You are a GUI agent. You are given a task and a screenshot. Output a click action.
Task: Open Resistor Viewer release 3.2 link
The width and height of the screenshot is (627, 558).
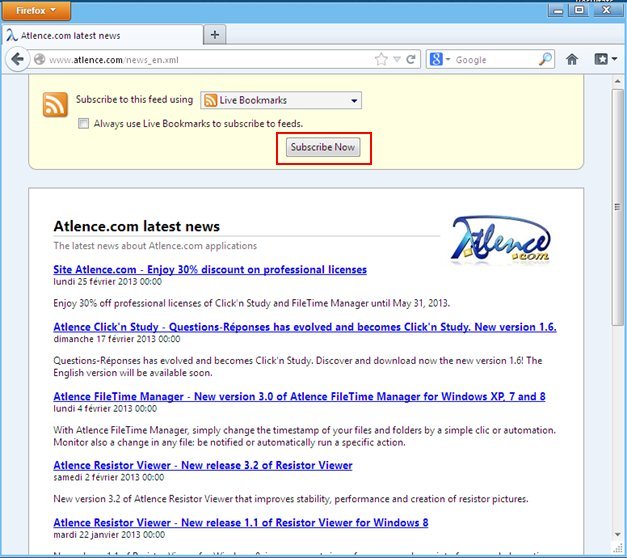tap(203, 465)
